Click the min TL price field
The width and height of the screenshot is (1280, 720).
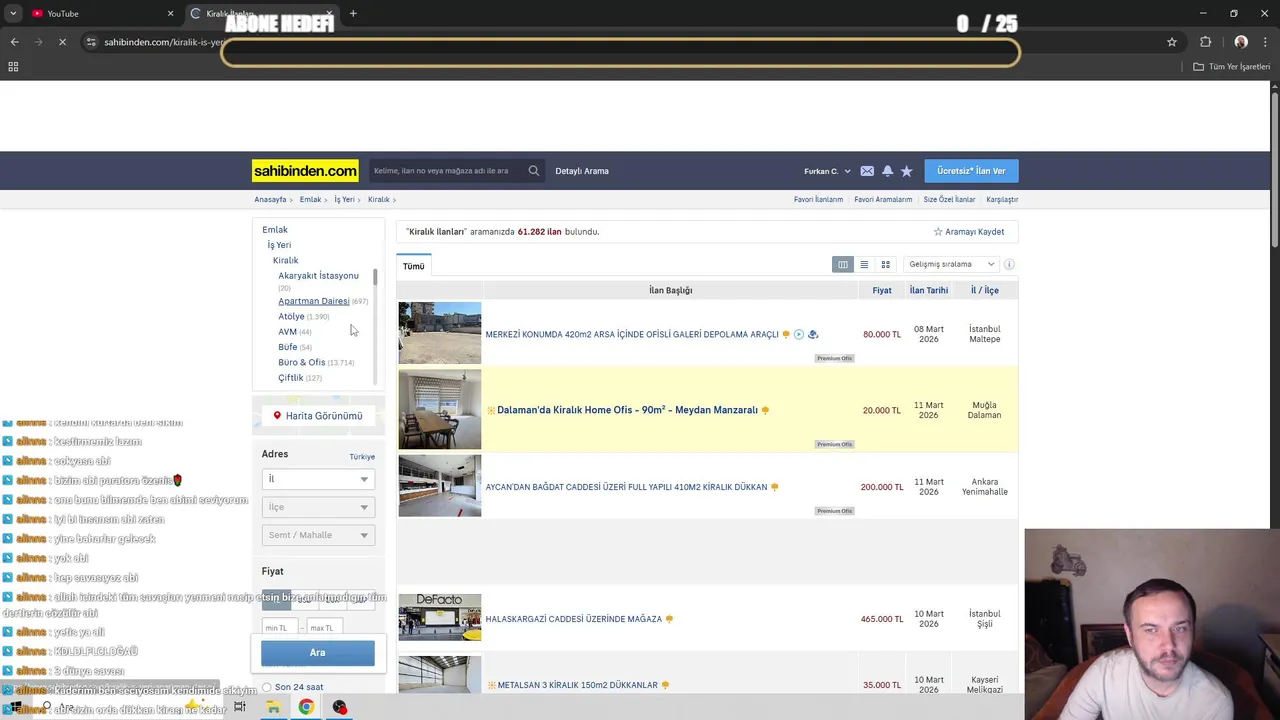pos(279,628)
